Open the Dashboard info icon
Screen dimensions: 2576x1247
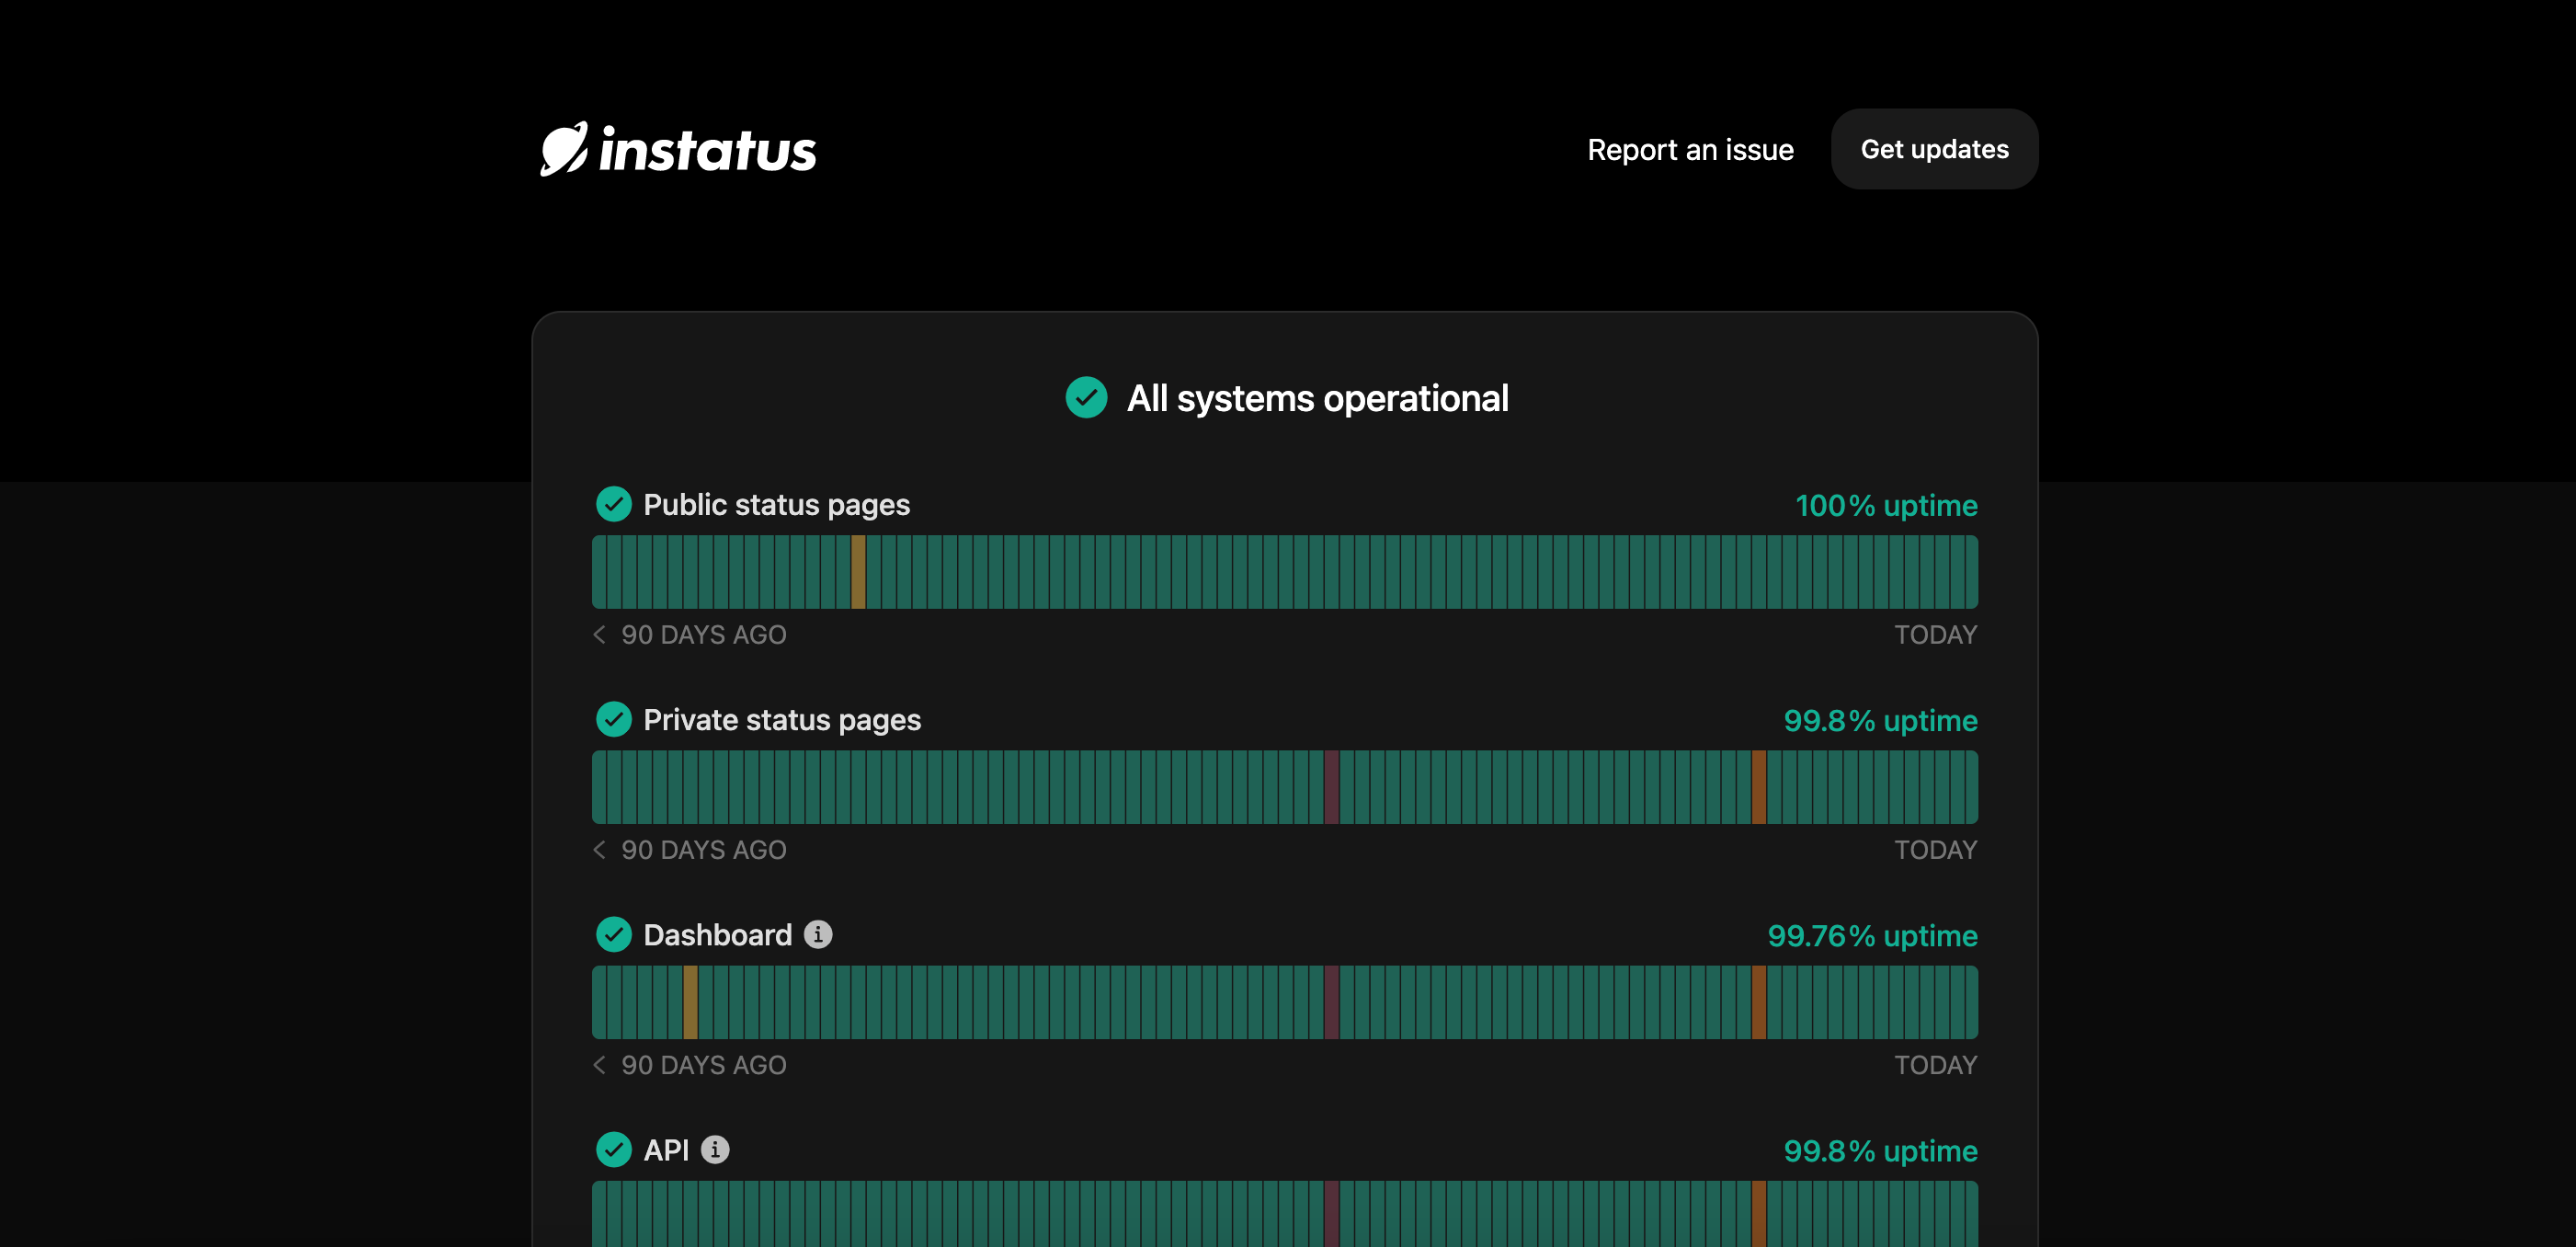point(818,934)
